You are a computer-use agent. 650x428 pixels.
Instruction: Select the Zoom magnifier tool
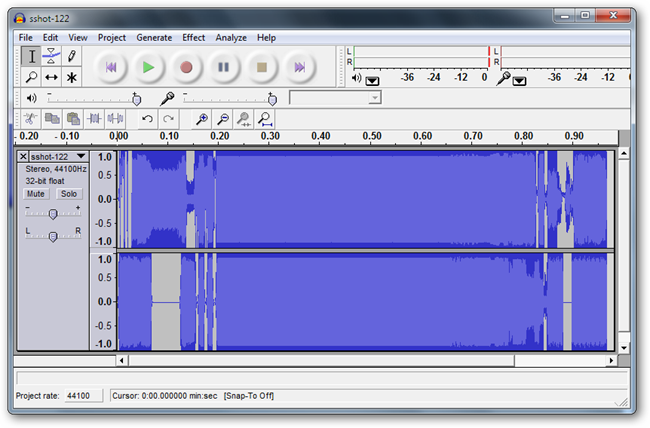pos(32,77)
